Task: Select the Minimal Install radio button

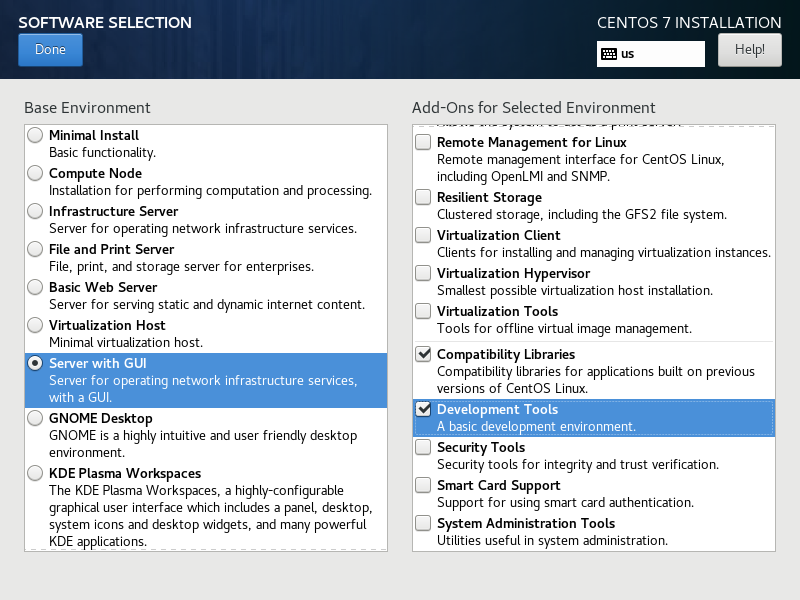Action: point(36,136)
